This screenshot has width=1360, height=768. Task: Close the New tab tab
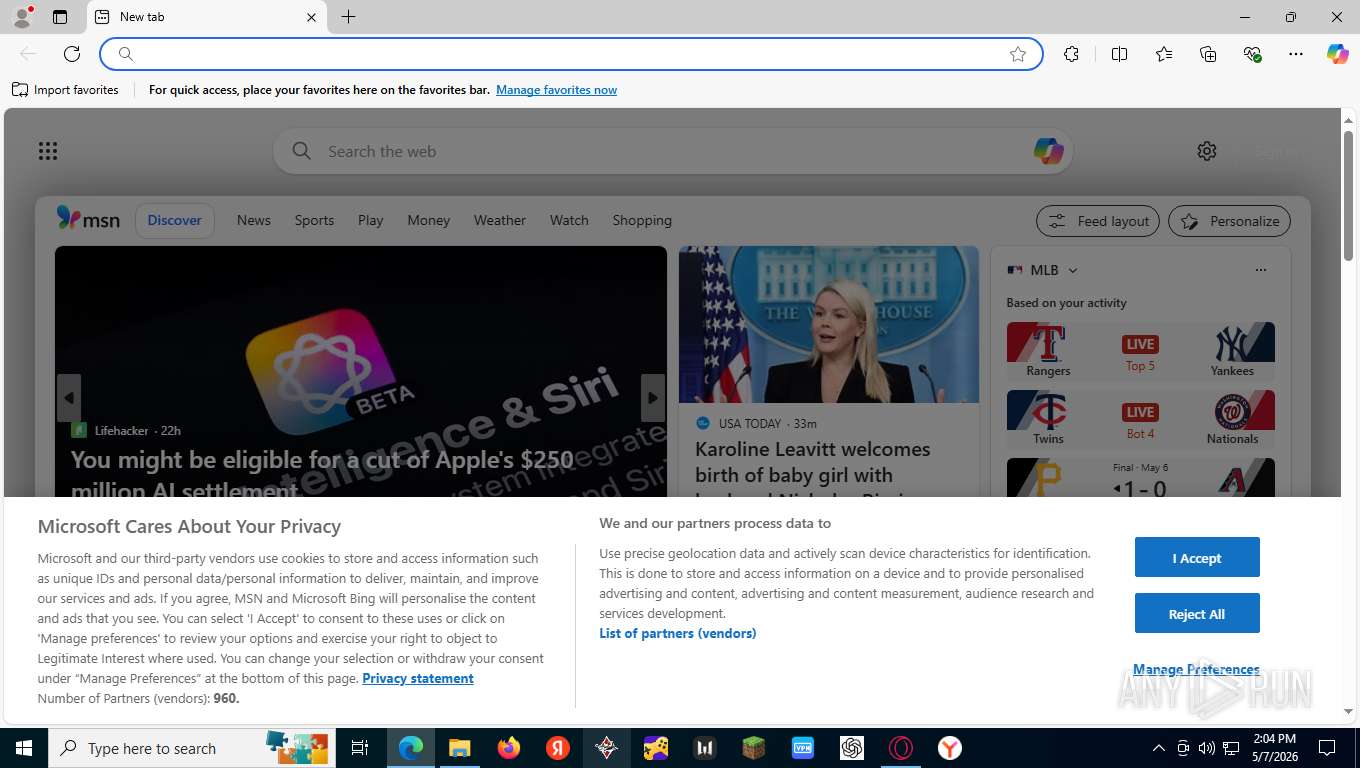click(x=311, y=17)
